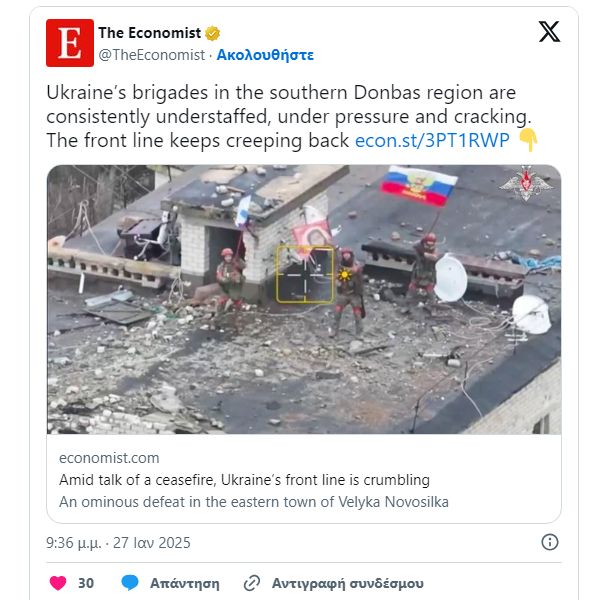Open the econ.st/3PT1RWP link
The width and height of the screenshot is (606, 600).
[432, 140]
